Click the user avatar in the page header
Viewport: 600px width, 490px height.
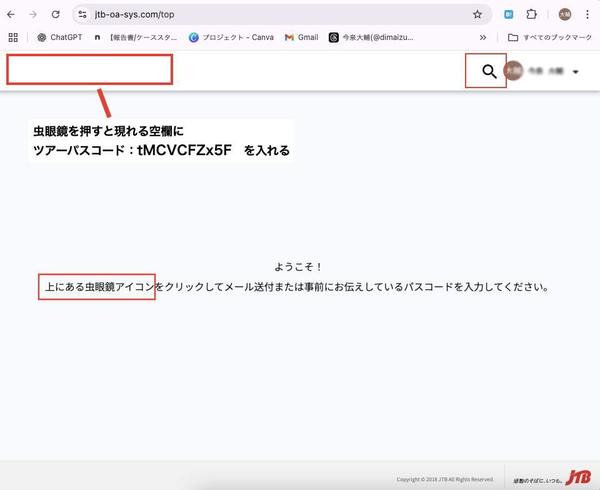513,70
